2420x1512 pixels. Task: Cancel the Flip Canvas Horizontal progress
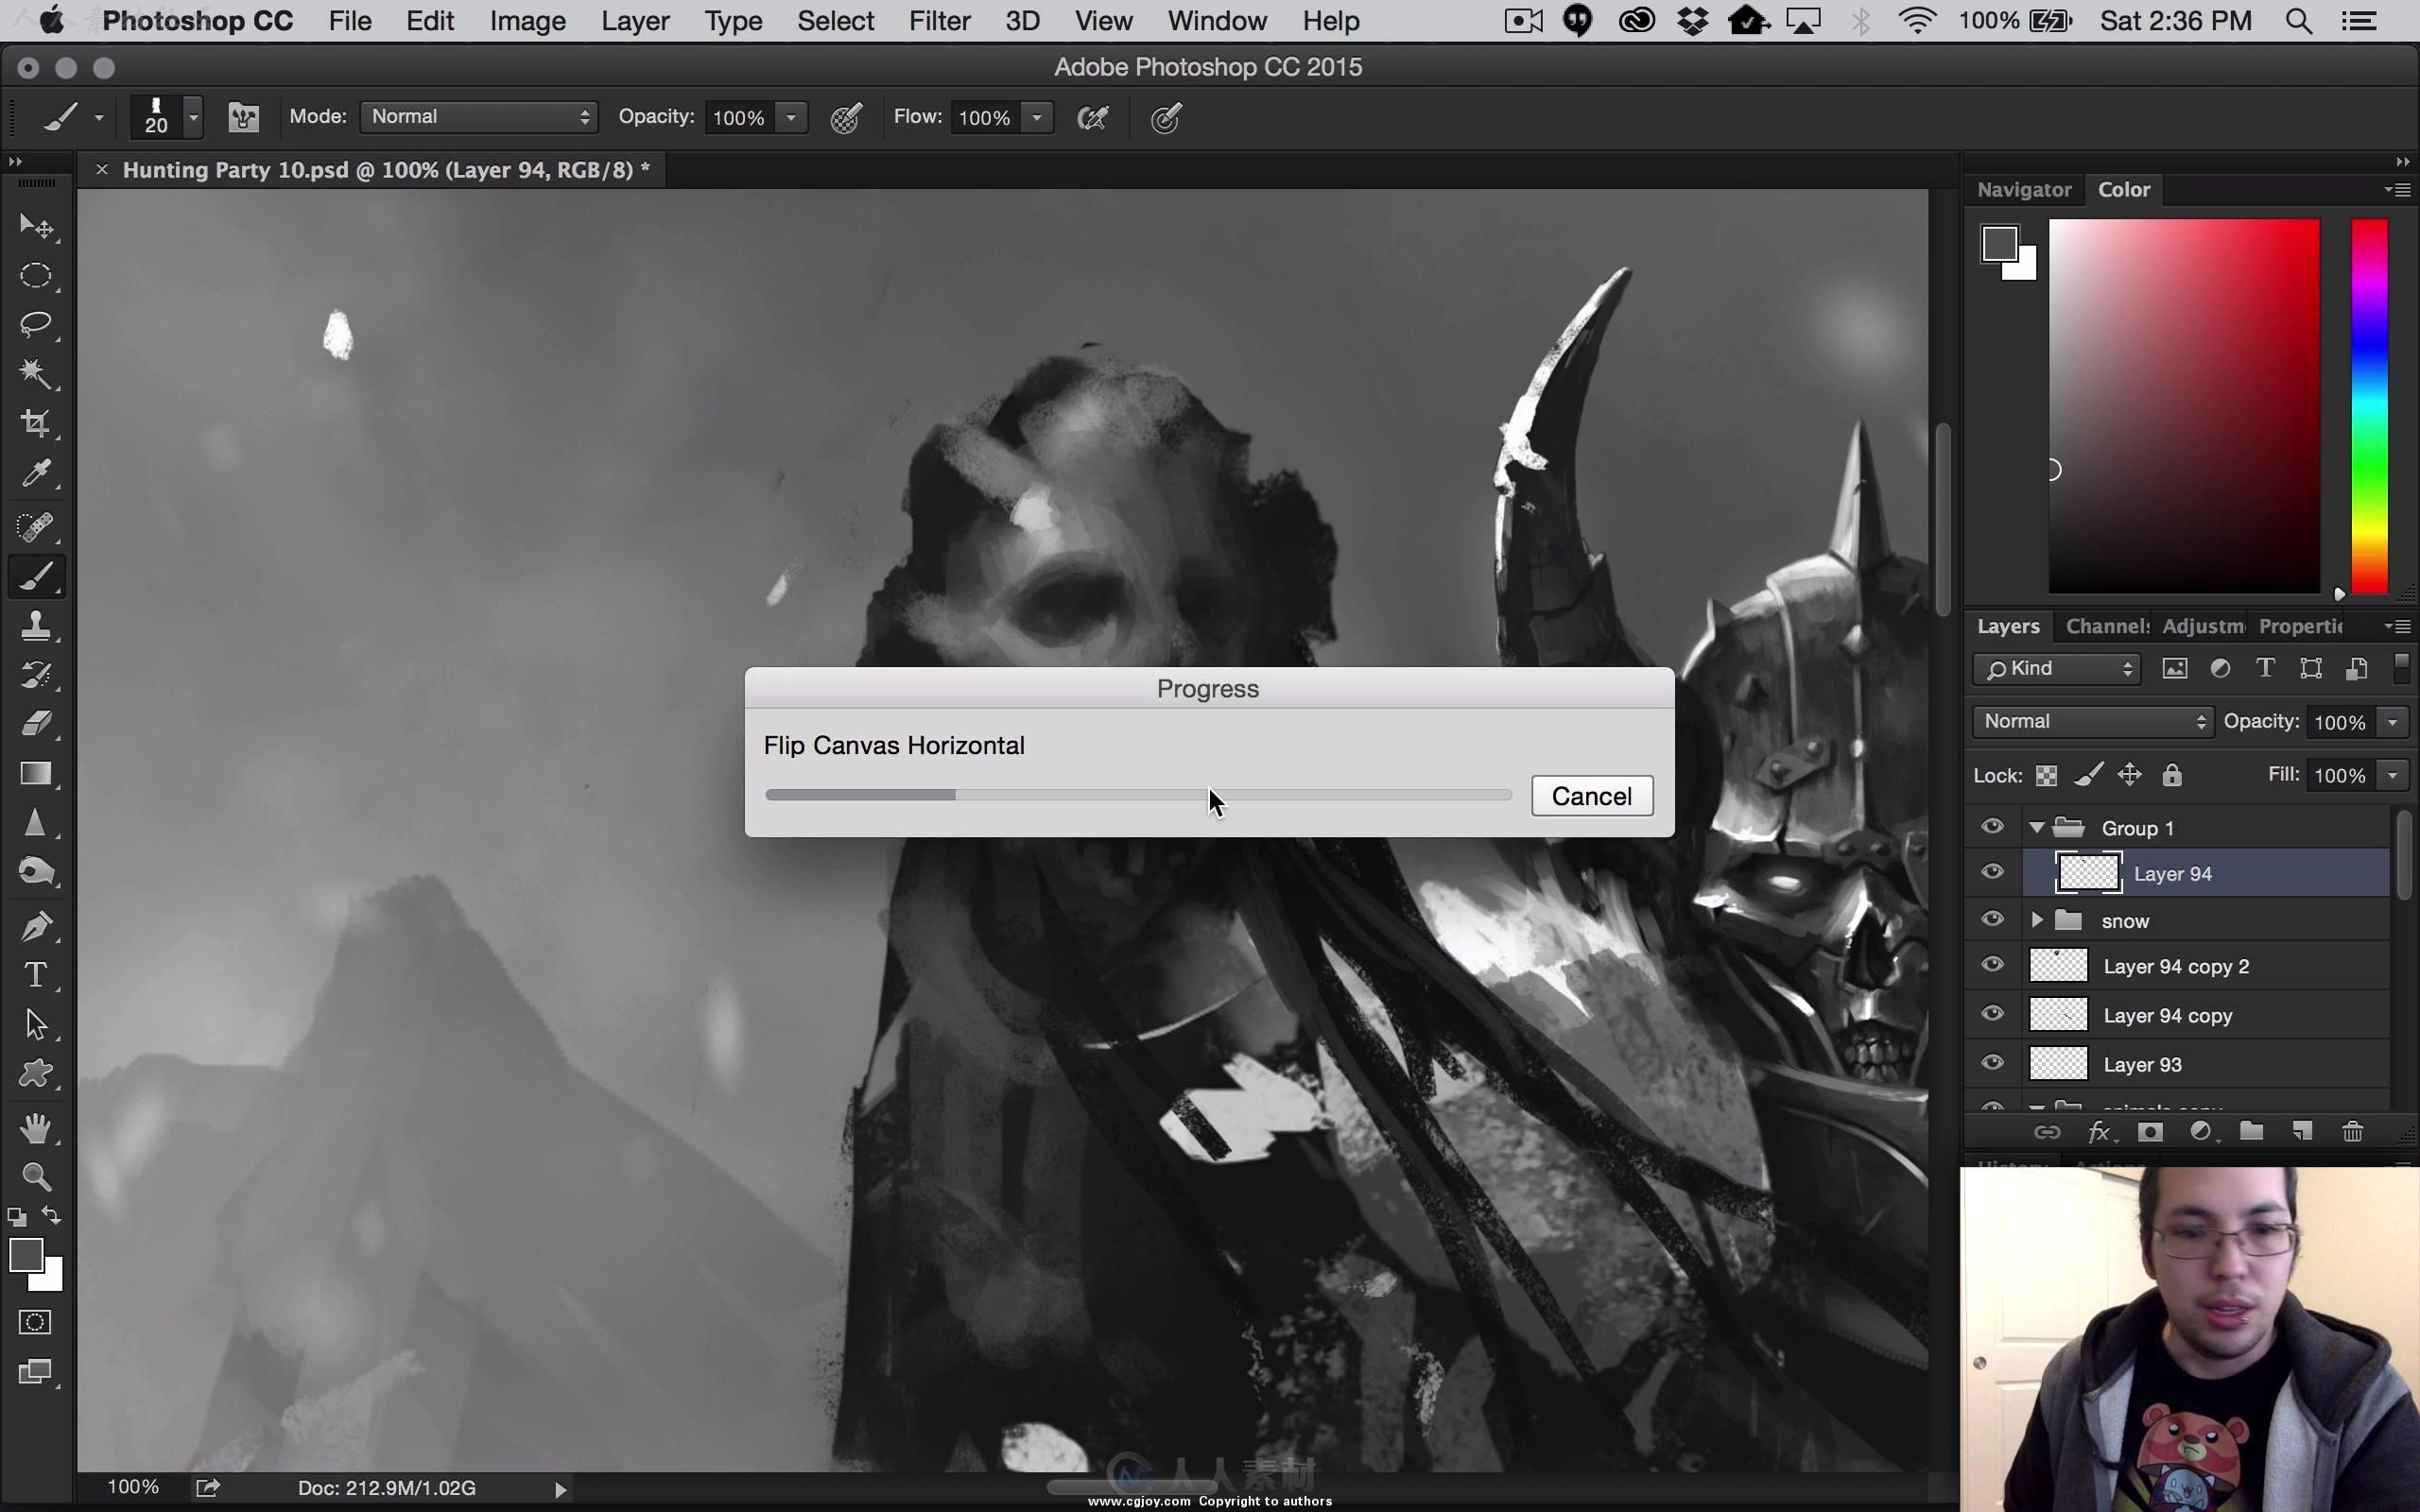pos(1592,796)
